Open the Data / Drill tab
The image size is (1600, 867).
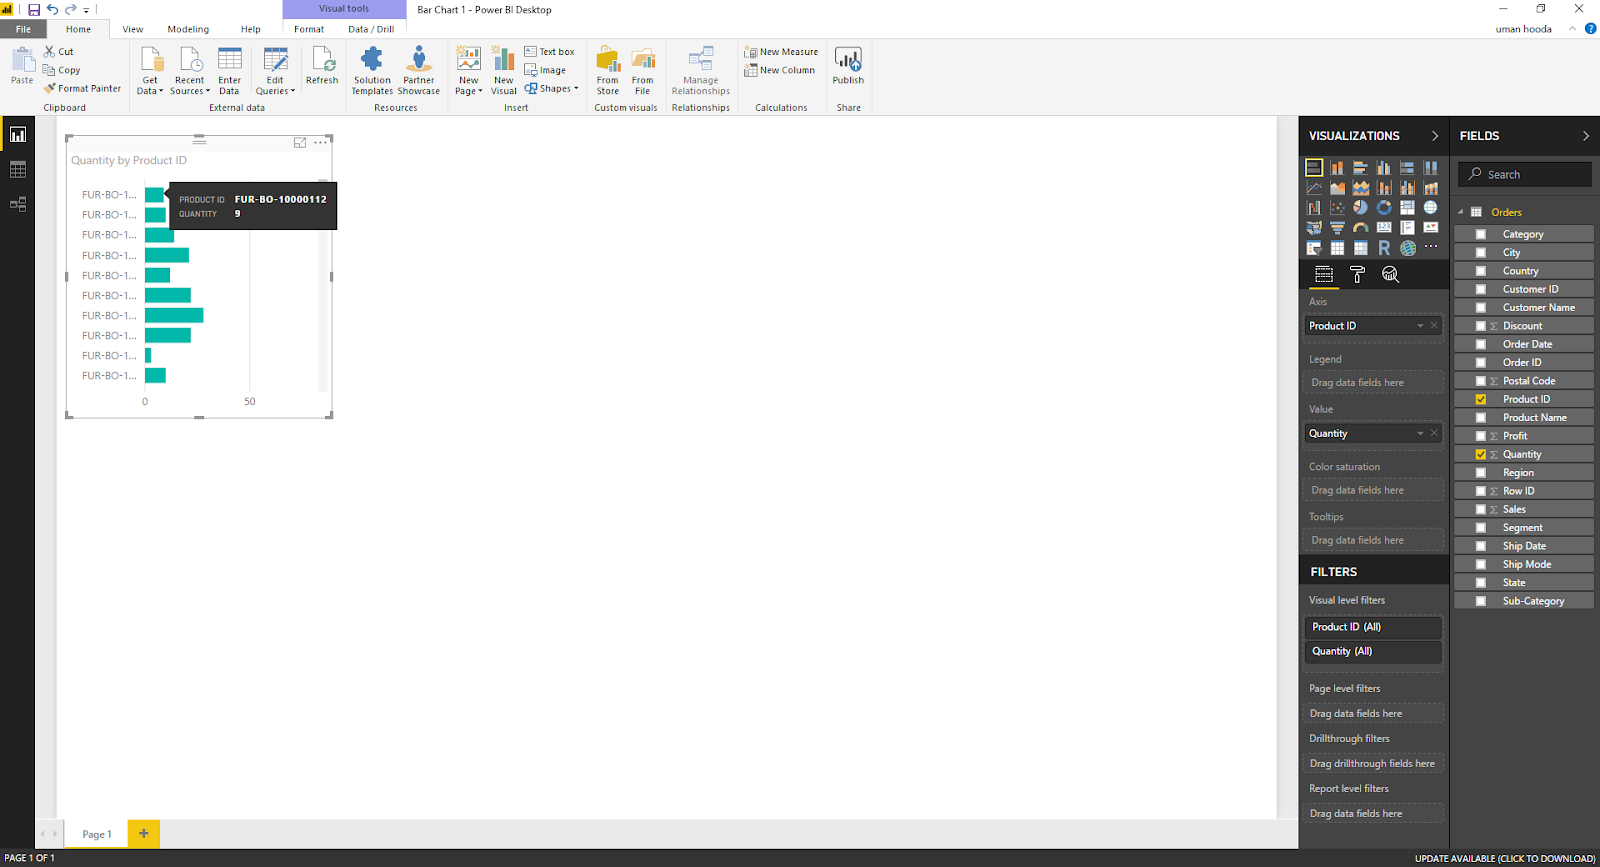tap(371, 29)
